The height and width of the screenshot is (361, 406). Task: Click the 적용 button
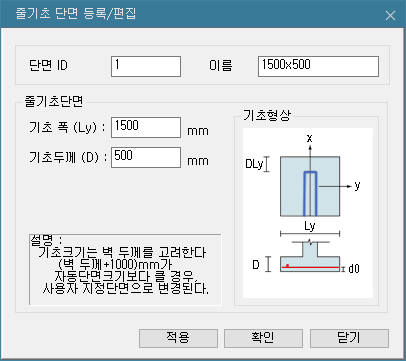coord(178,338)
